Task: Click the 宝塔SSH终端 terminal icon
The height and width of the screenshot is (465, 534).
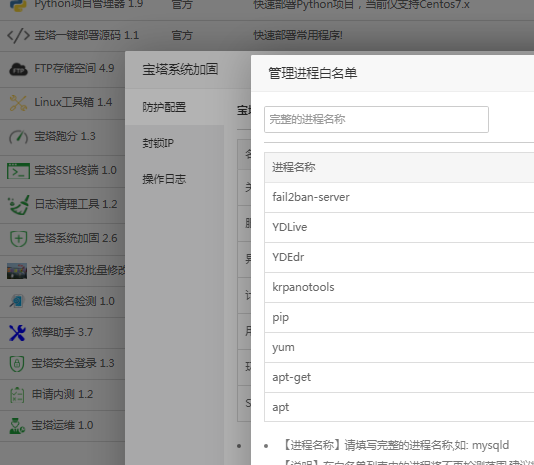Action: (18, 171)
